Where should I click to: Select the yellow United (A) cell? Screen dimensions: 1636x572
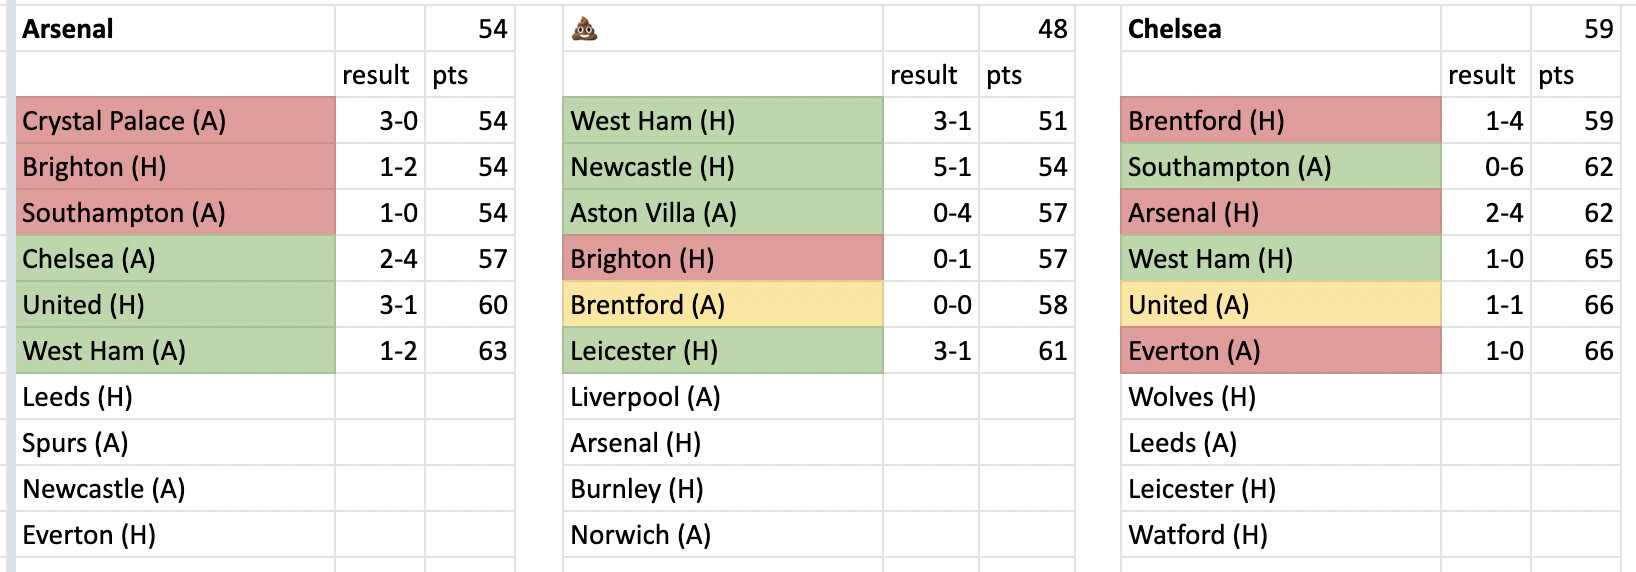pos(1280,305)
